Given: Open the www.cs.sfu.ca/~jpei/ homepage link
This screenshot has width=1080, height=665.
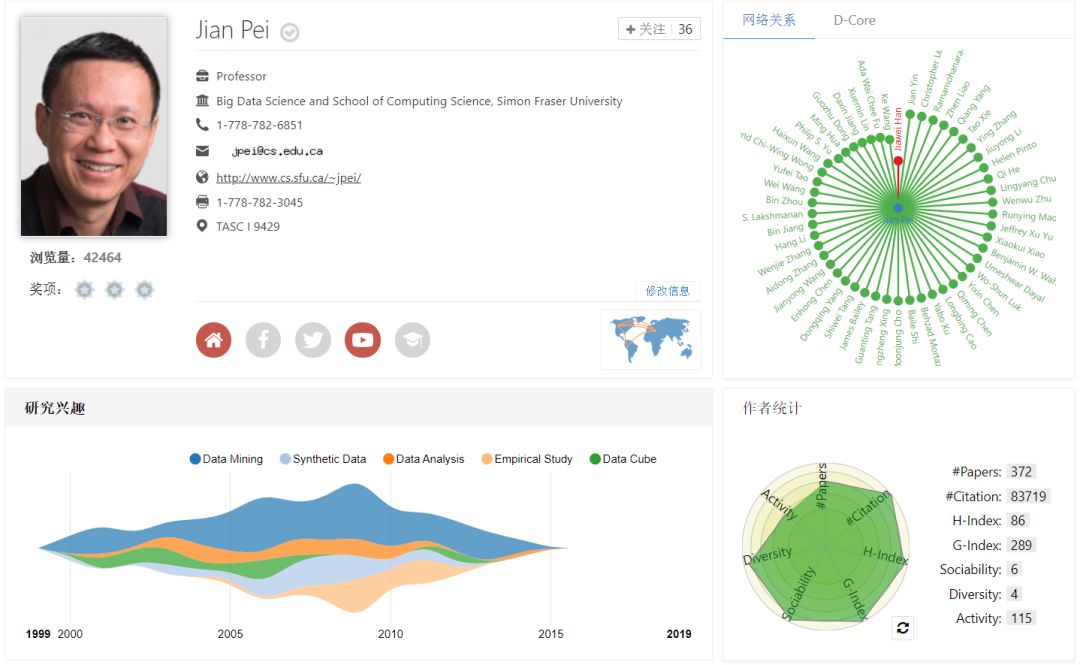Looking at the screenshot, I should click(x=288, y=178).
